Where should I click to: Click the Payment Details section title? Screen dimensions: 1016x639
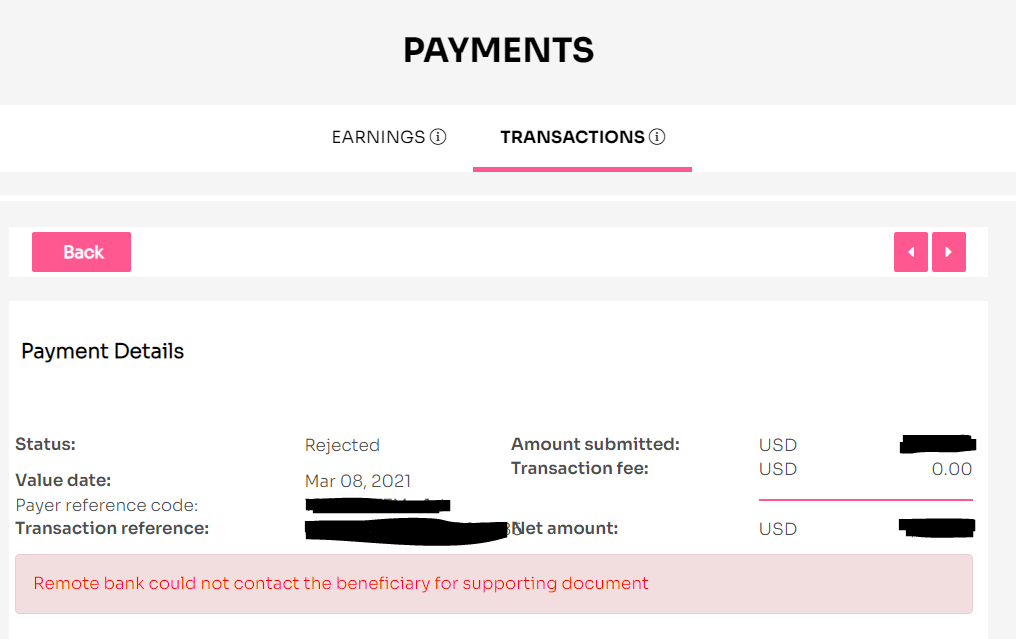102,351
